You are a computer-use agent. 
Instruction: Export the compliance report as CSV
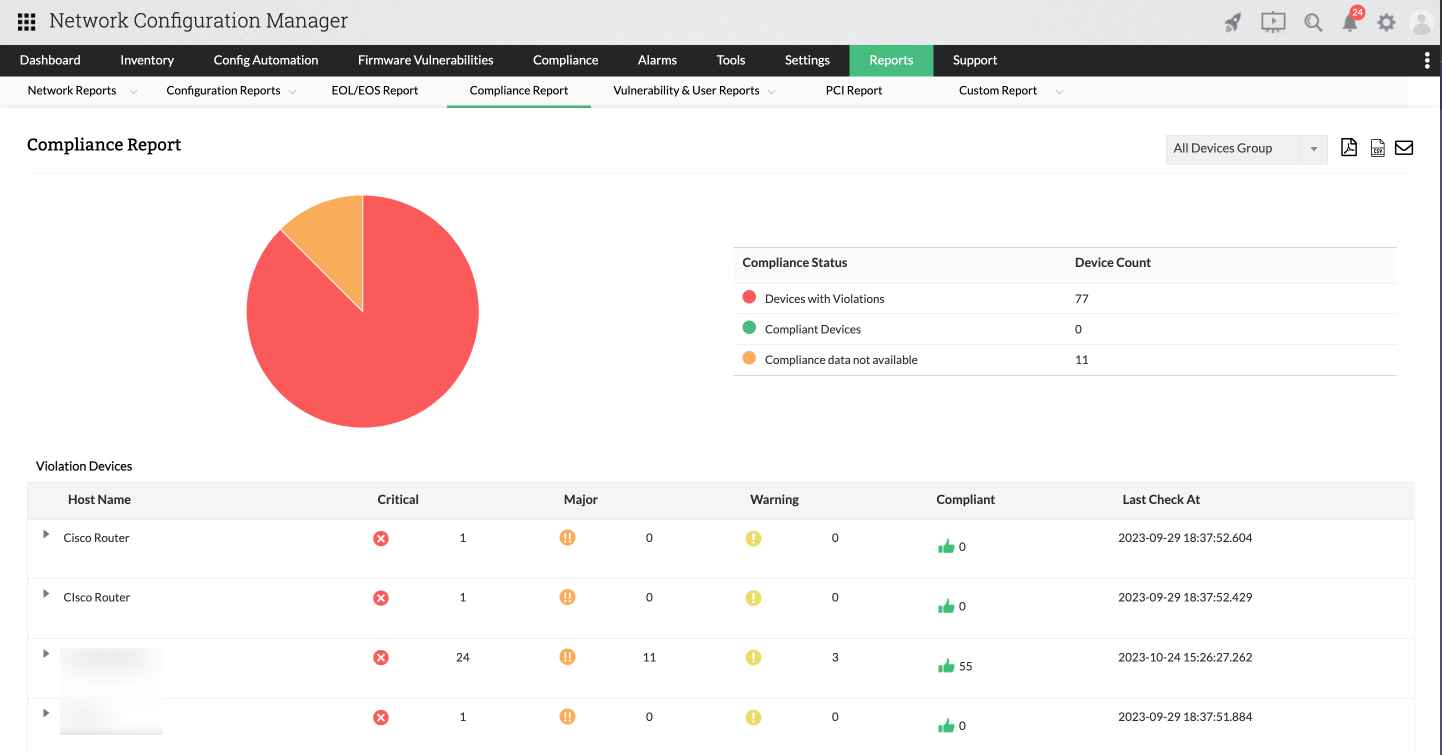tap(1377, 148)
